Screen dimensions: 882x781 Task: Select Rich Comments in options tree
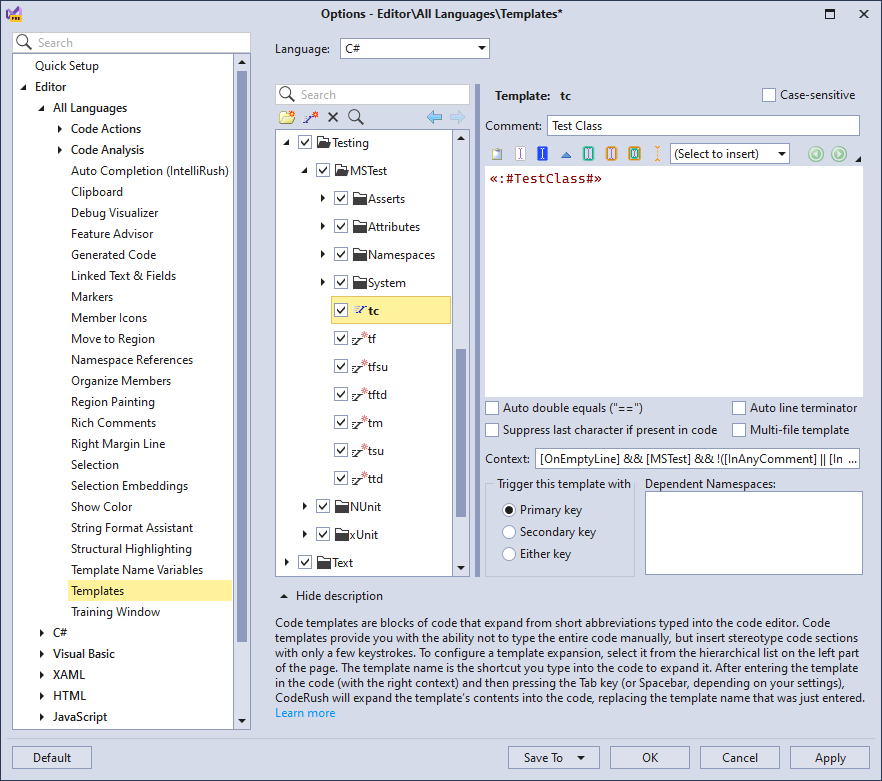coord(113,423)
